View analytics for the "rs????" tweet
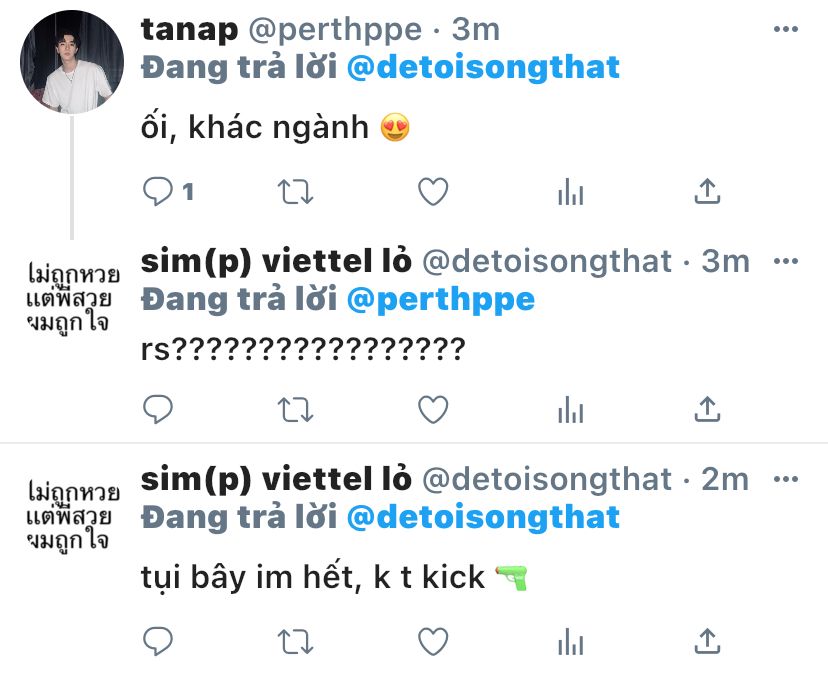 pos(569,409)
